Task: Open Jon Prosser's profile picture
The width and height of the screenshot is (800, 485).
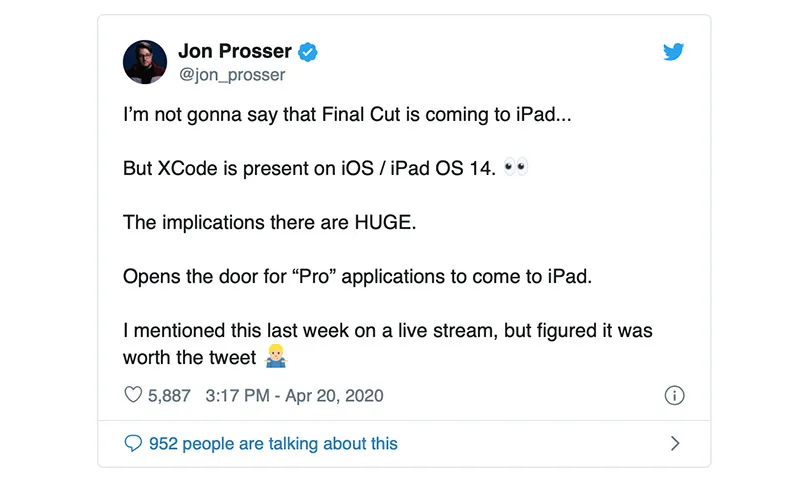Action: [144, 62]
